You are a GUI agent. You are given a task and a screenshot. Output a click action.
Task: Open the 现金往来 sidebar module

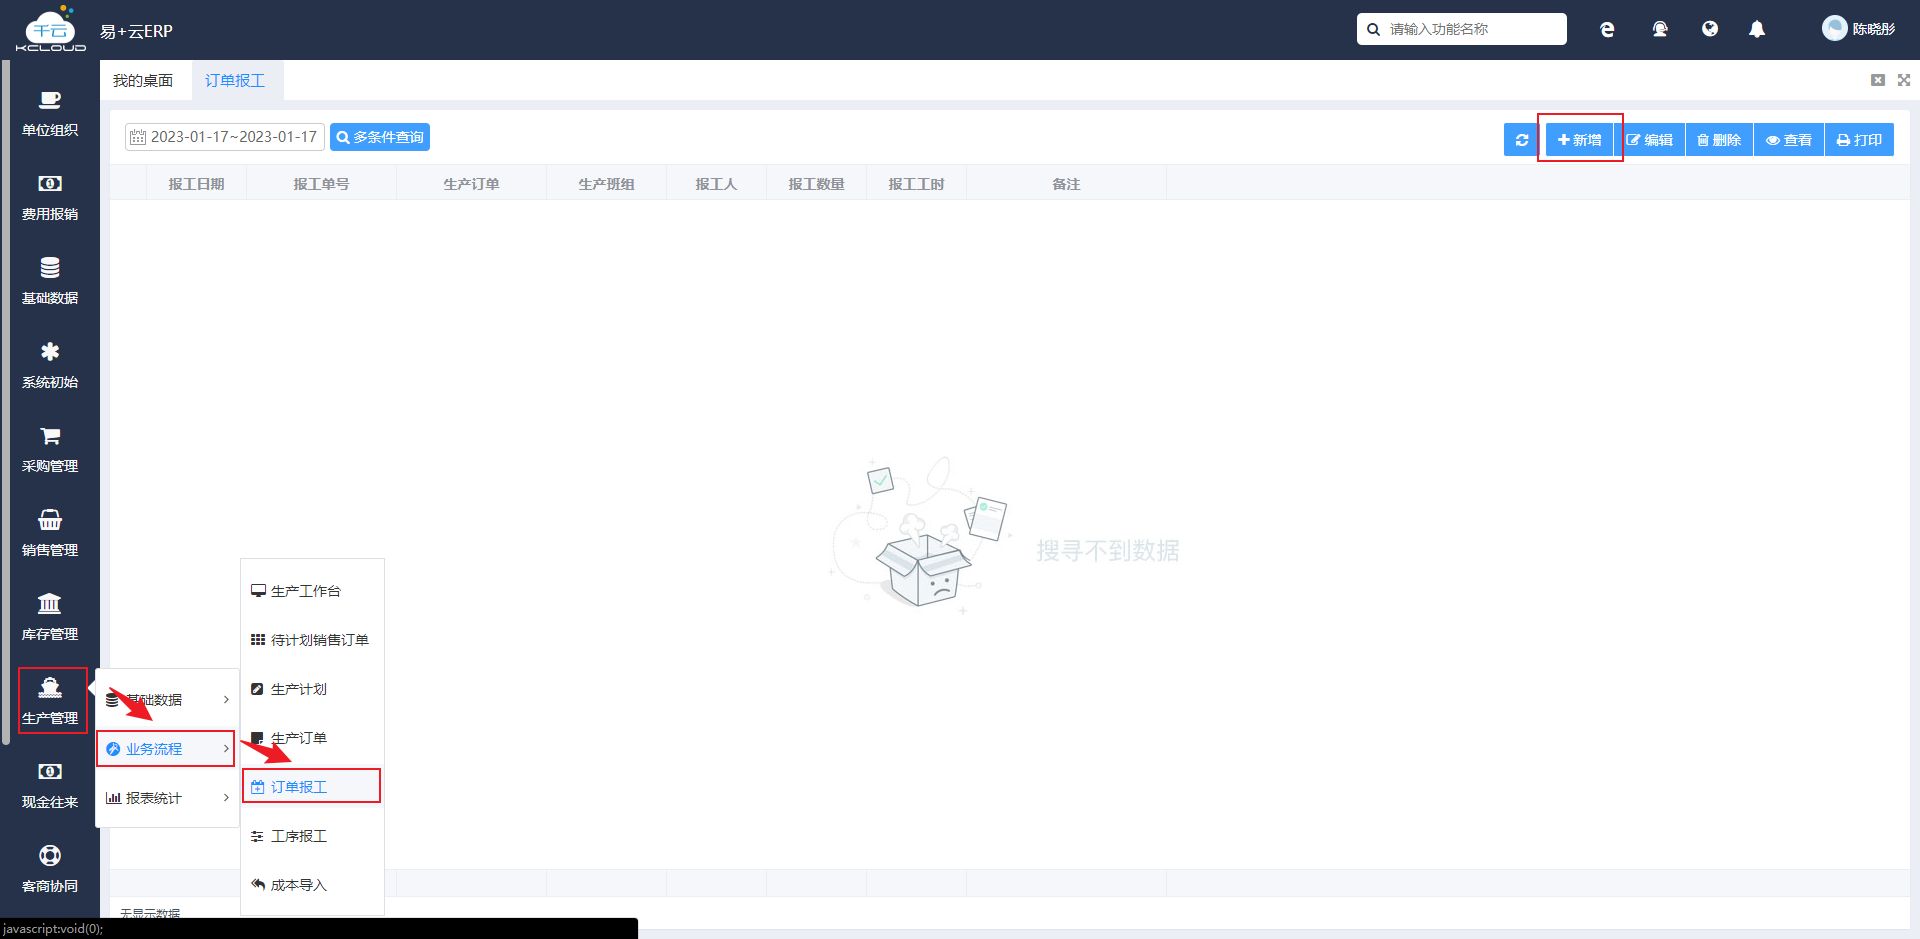click(x=50, y=786)
